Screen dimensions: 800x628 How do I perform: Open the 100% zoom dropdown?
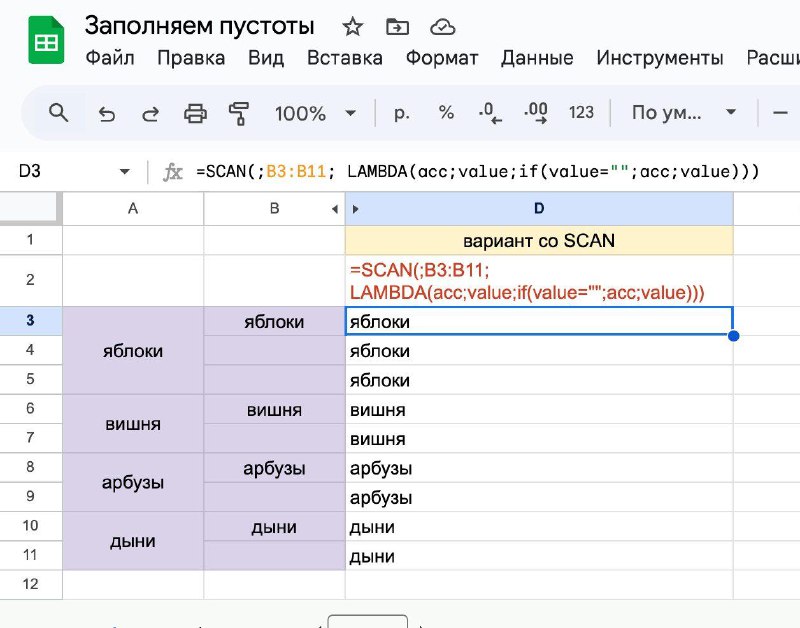click(315, 113)
